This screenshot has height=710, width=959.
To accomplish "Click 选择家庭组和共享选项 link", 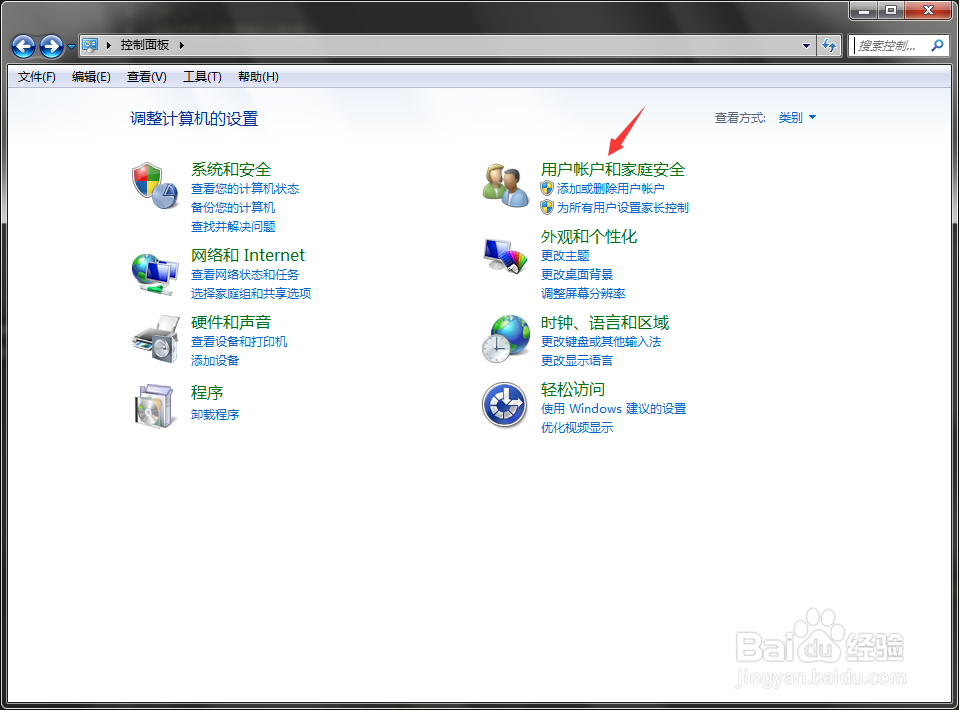I will click(251, 294).
